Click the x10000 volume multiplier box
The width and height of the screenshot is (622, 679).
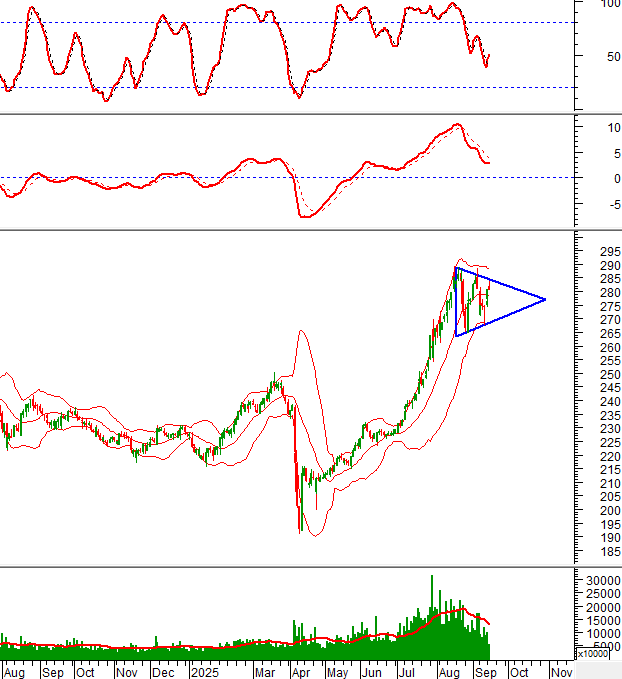click(592, 653)
